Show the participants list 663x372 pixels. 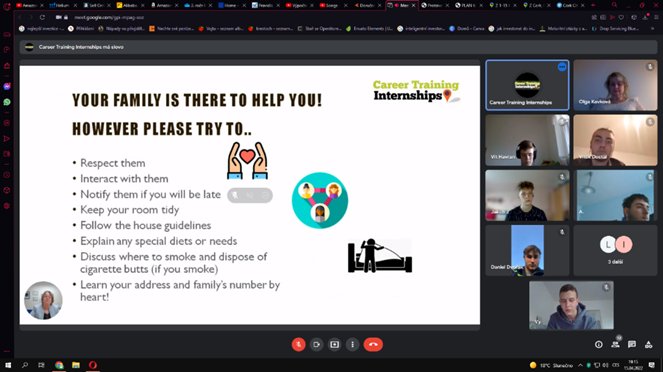point(616,345)
